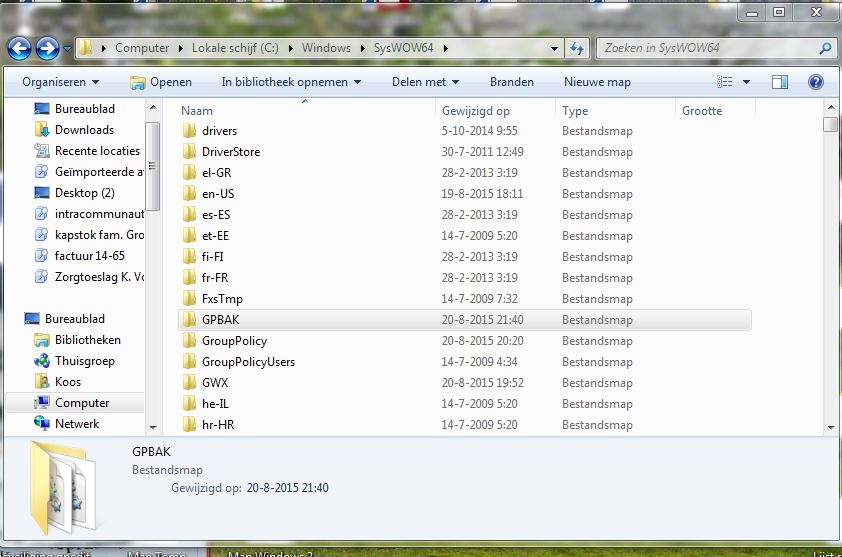Open Help with the question mark icon
The height and width of the screenshot is (557, 842).
click(815, 82)
